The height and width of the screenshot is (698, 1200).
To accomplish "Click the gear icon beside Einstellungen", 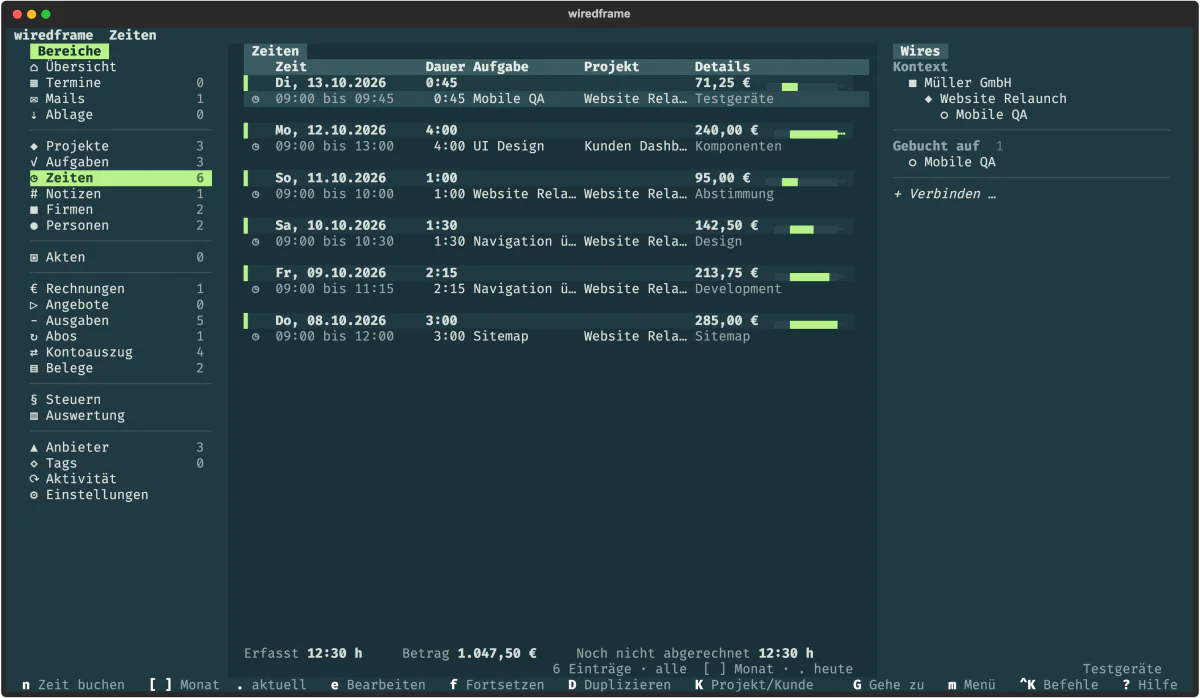I will click(34, 495).
